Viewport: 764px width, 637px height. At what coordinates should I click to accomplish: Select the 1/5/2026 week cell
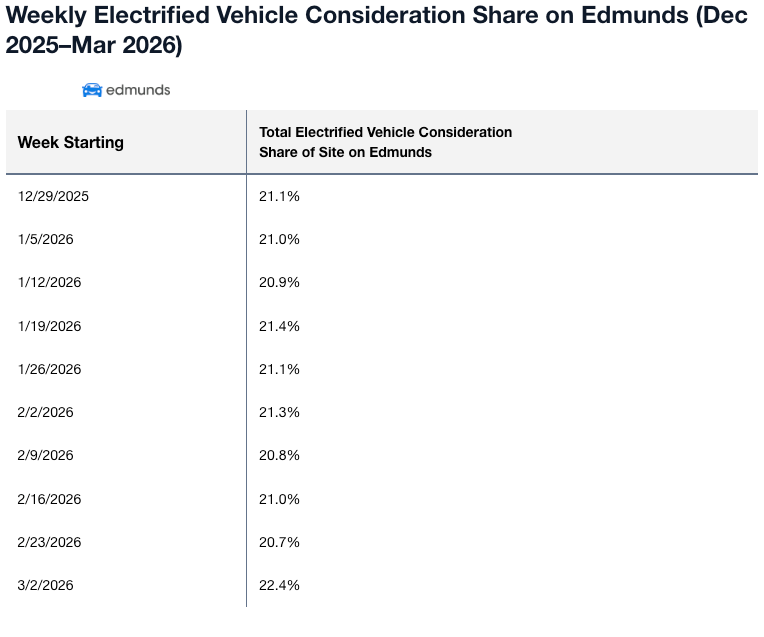click(46, 240)
